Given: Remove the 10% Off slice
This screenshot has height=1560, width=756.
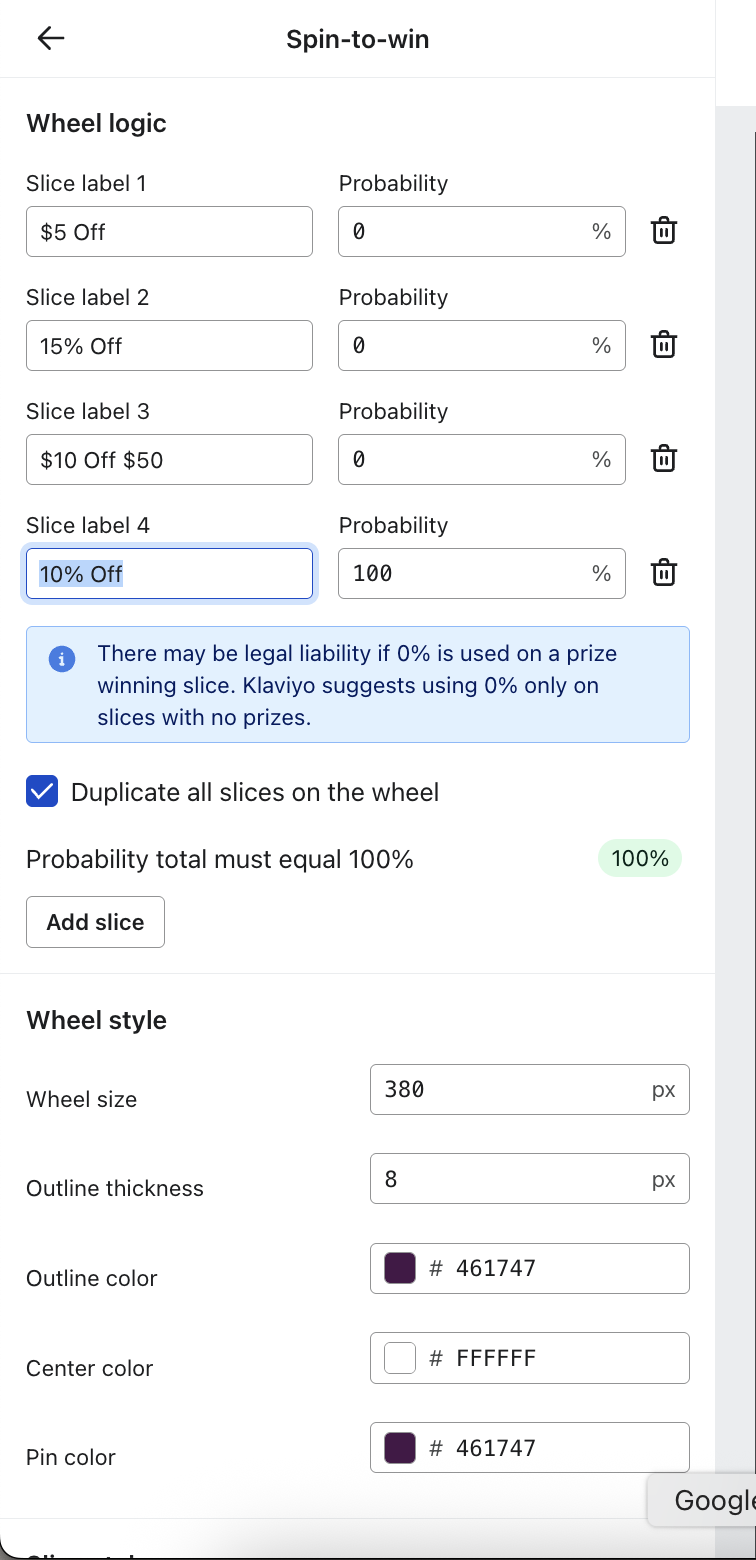Looking at the screenshot, I should pyautogui.click(x=663, y=573).
